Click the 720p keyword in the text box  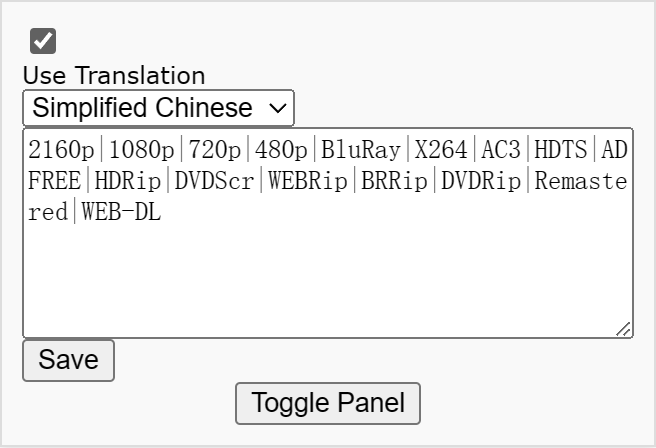point(215,150)
